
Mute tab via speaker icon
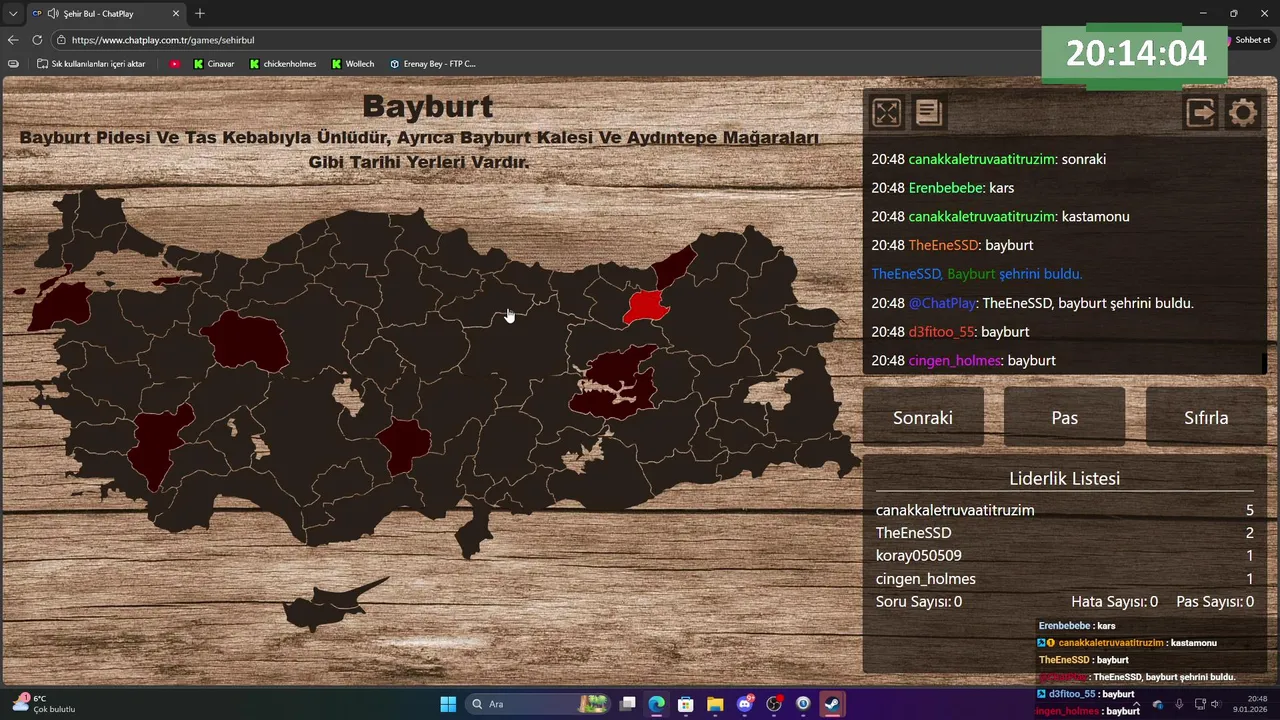pyautogui.click(x=52, y=14)
